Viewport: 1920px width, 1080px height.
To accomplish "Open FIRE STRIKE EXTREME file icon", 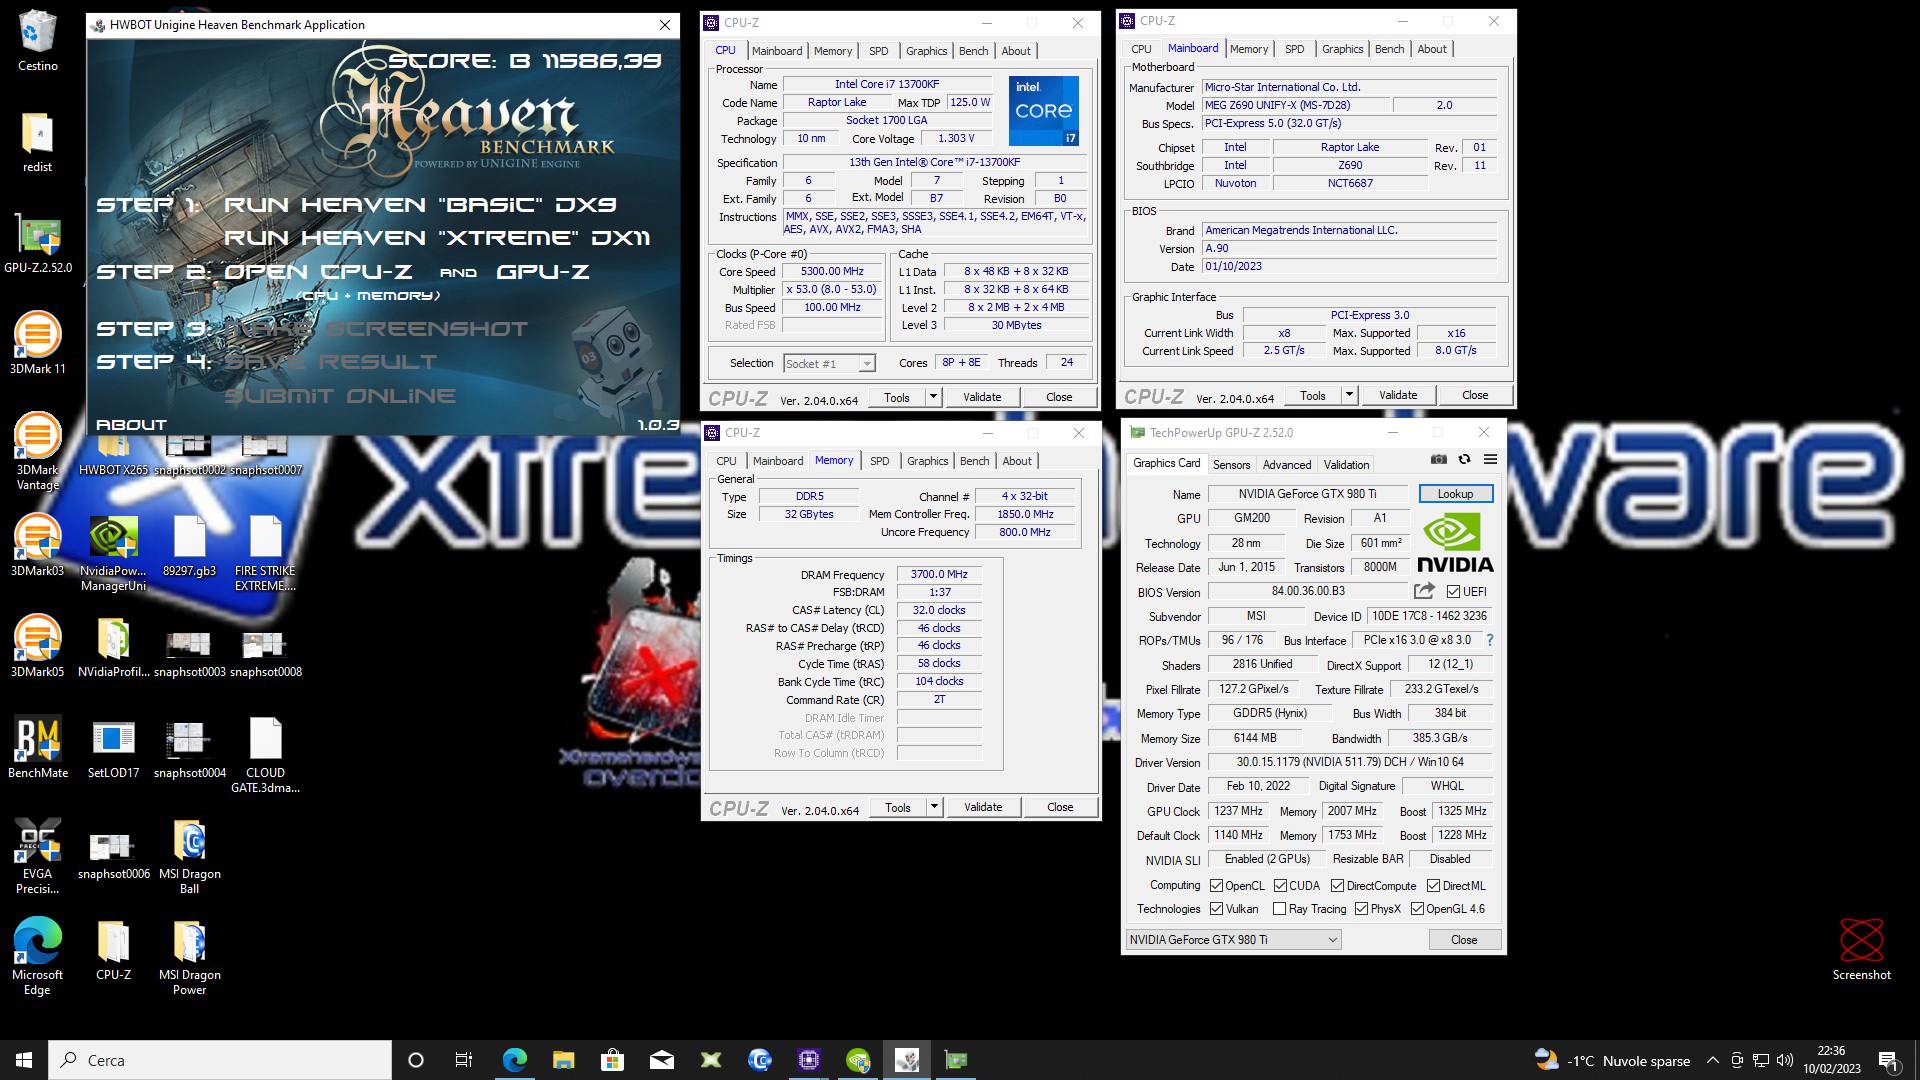I will pos(265,551).
